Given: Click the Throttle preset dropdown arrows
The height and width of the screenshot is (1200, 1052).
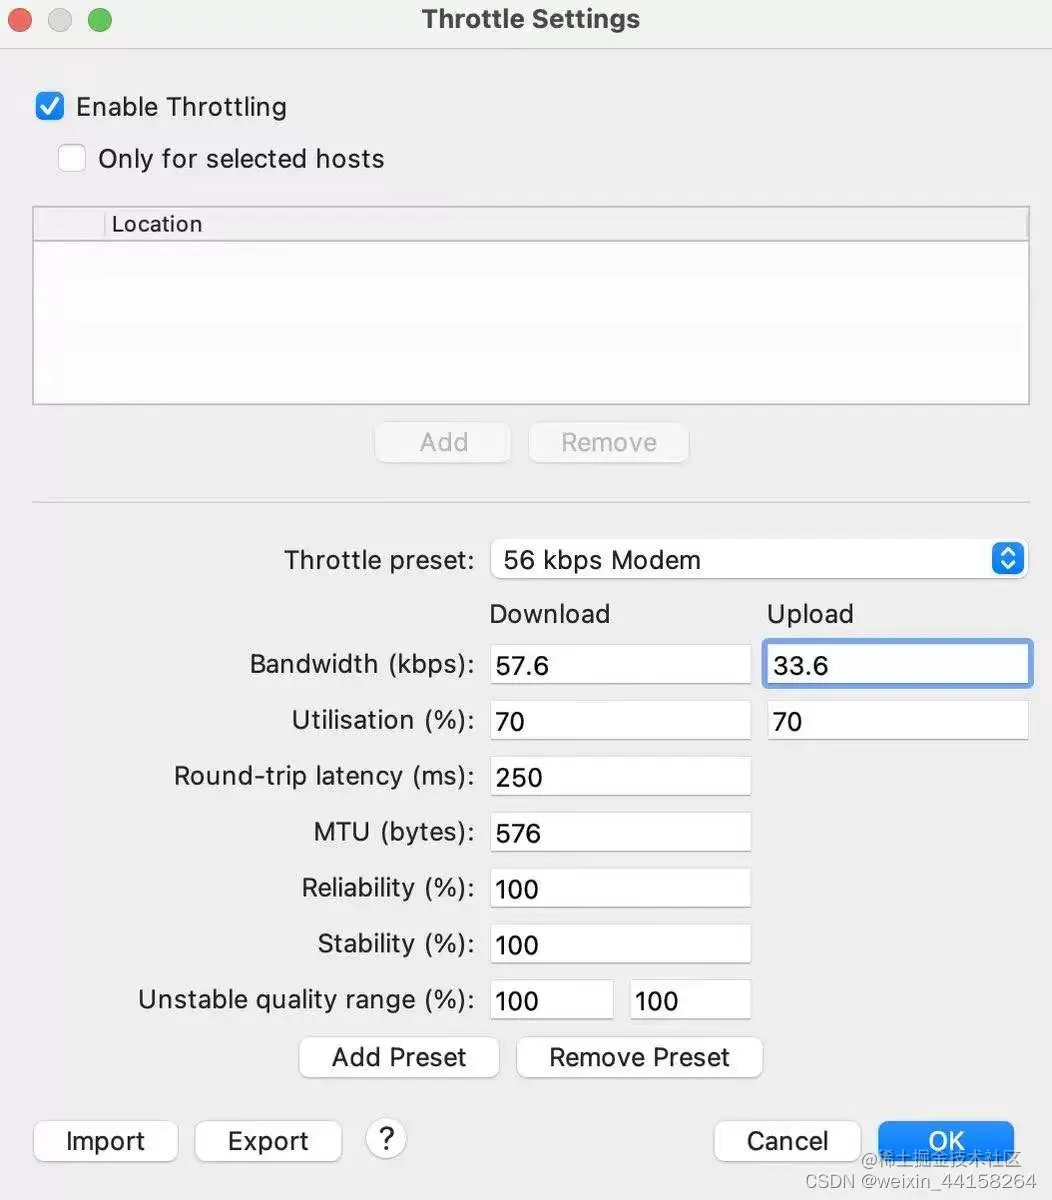Looking at the screenshot, I should click(1007, 559).
